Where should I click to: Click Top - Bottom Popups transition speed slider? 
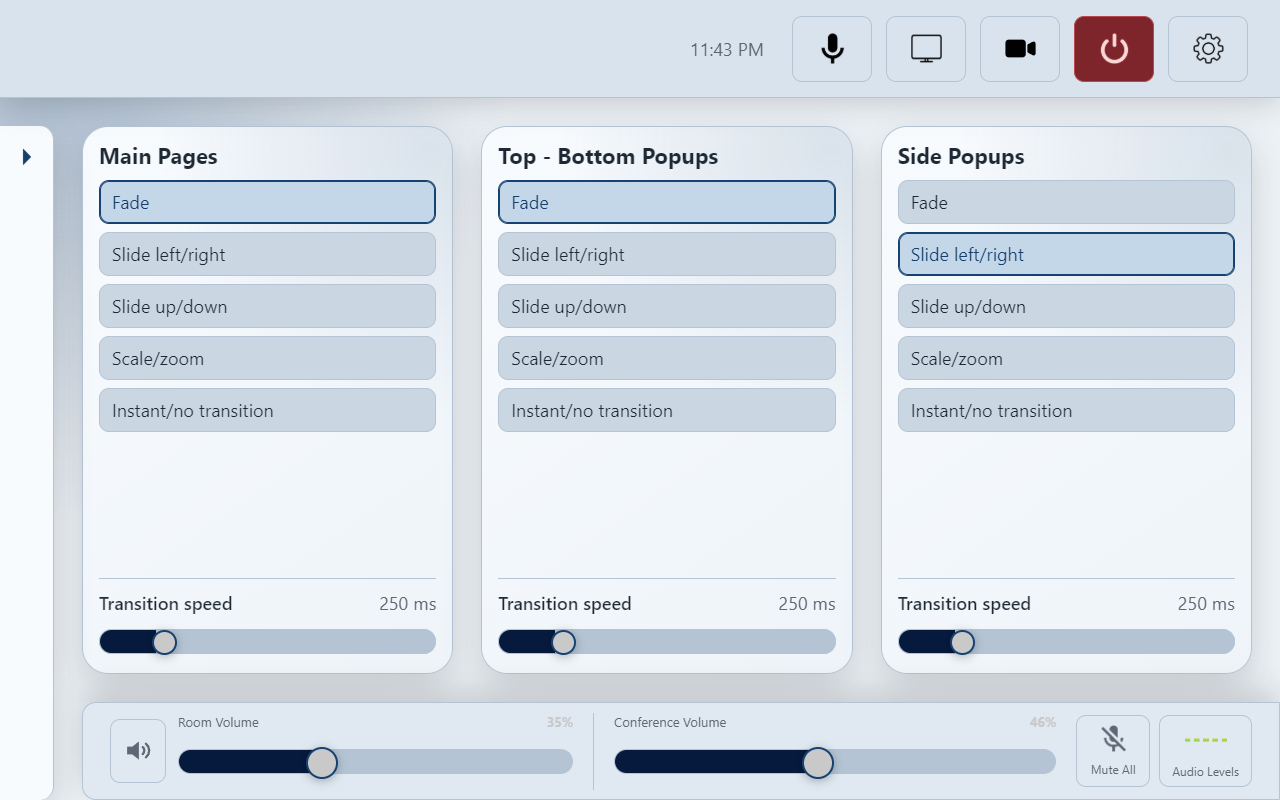coord(667,642)
